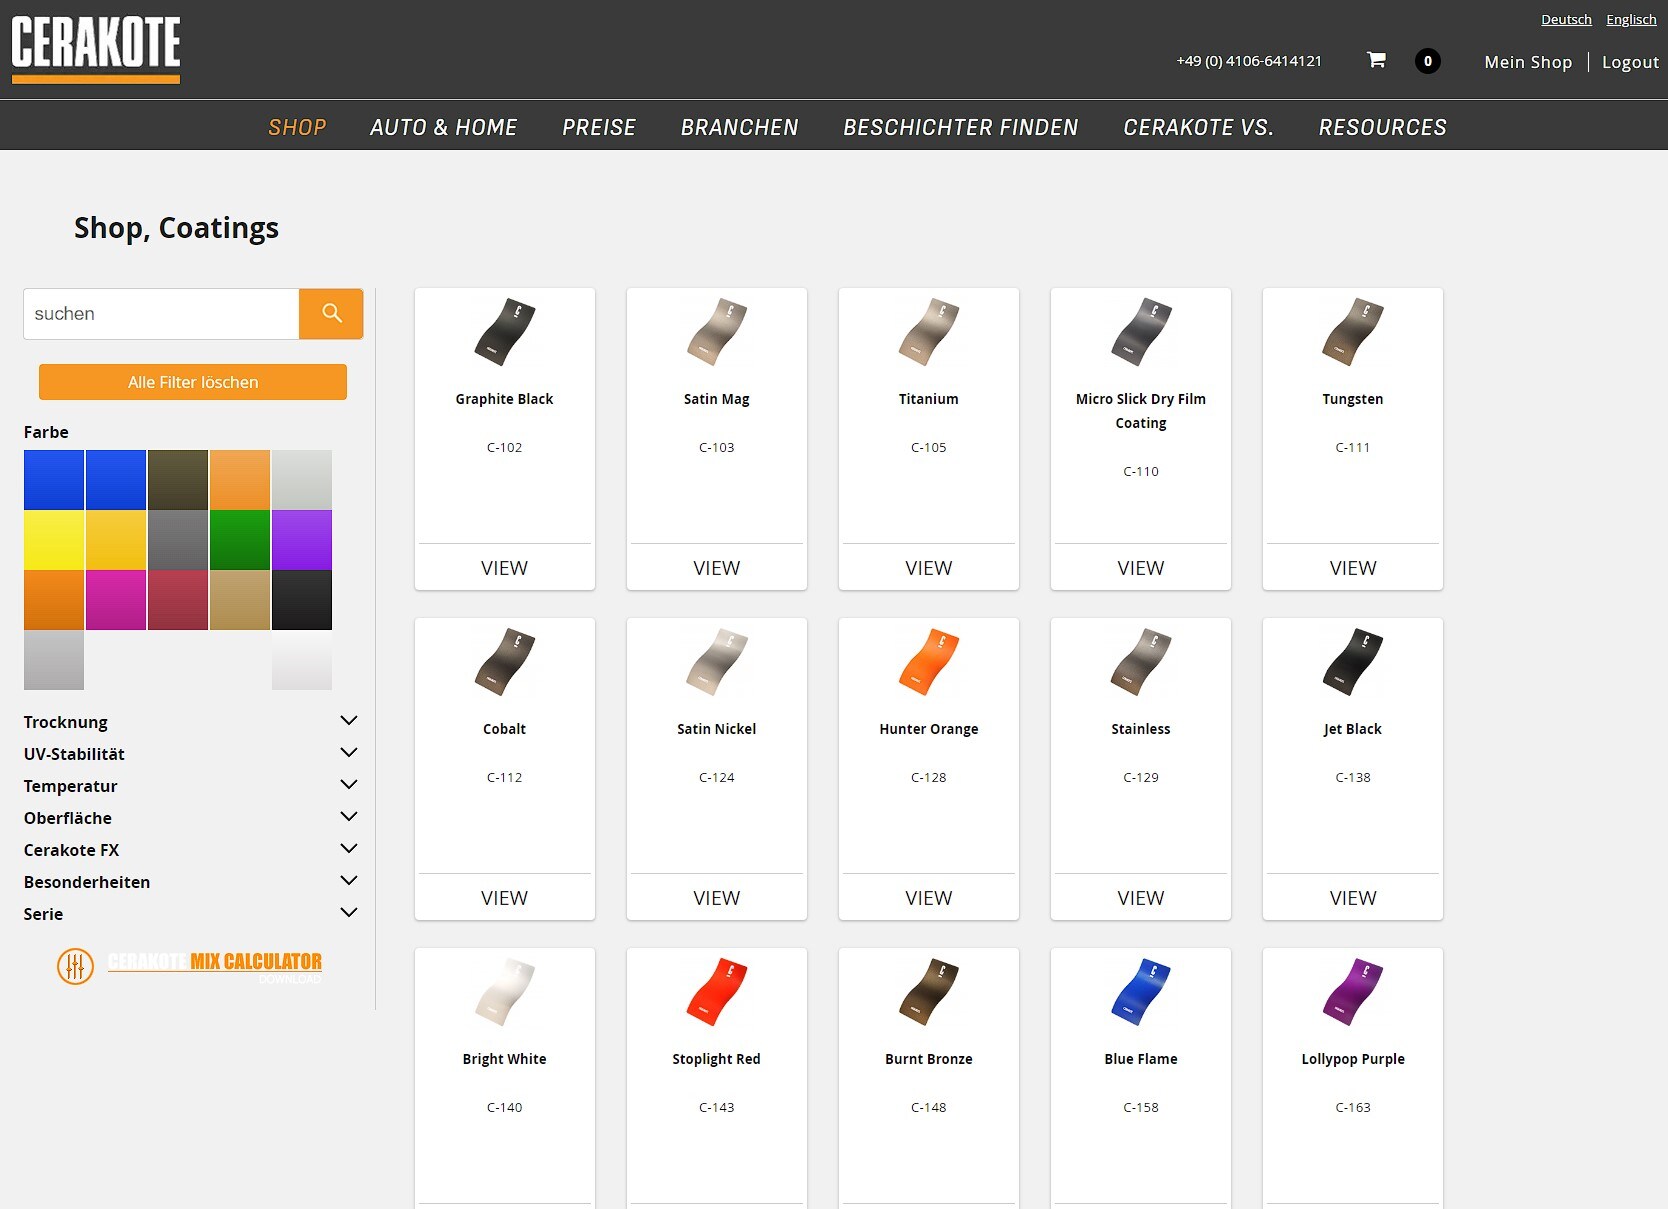Click the Cerakote logo in header

(x=96, y=48)
